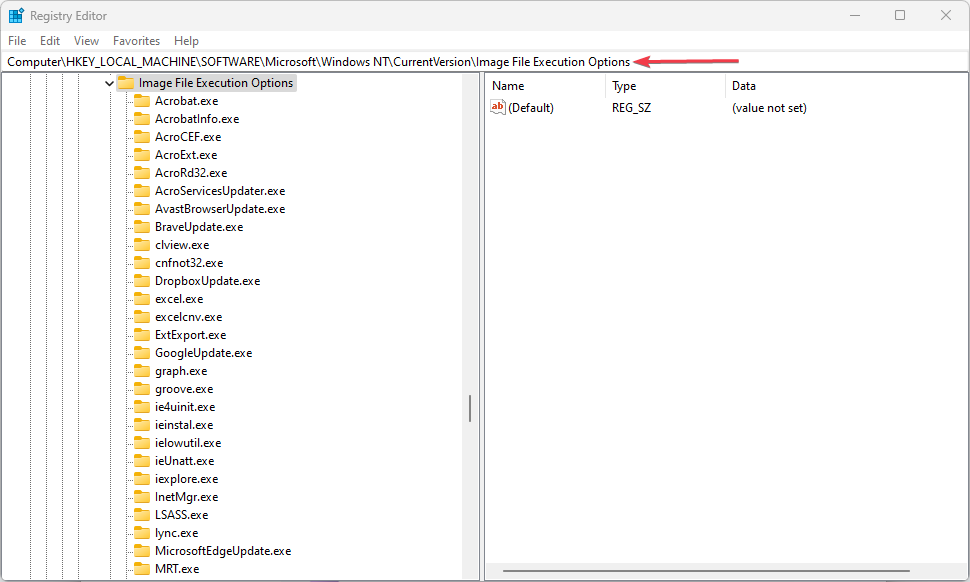Screen dimensions: 970x582
Task: Click the clview.exe folder icon
Action: pos(142,244)
